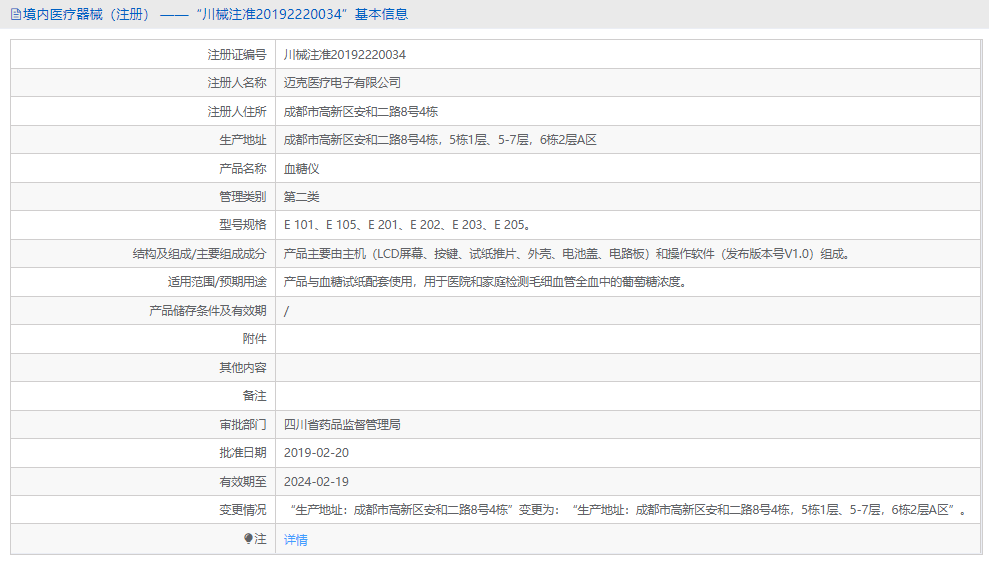989x561 pixels.
Task: Click the bulb icon beside 注 label
Action: coord(248,538)
